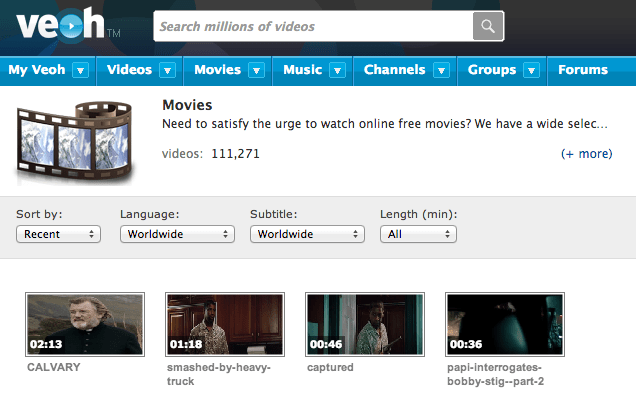Expand the Groups dropdown arrow

531,71
